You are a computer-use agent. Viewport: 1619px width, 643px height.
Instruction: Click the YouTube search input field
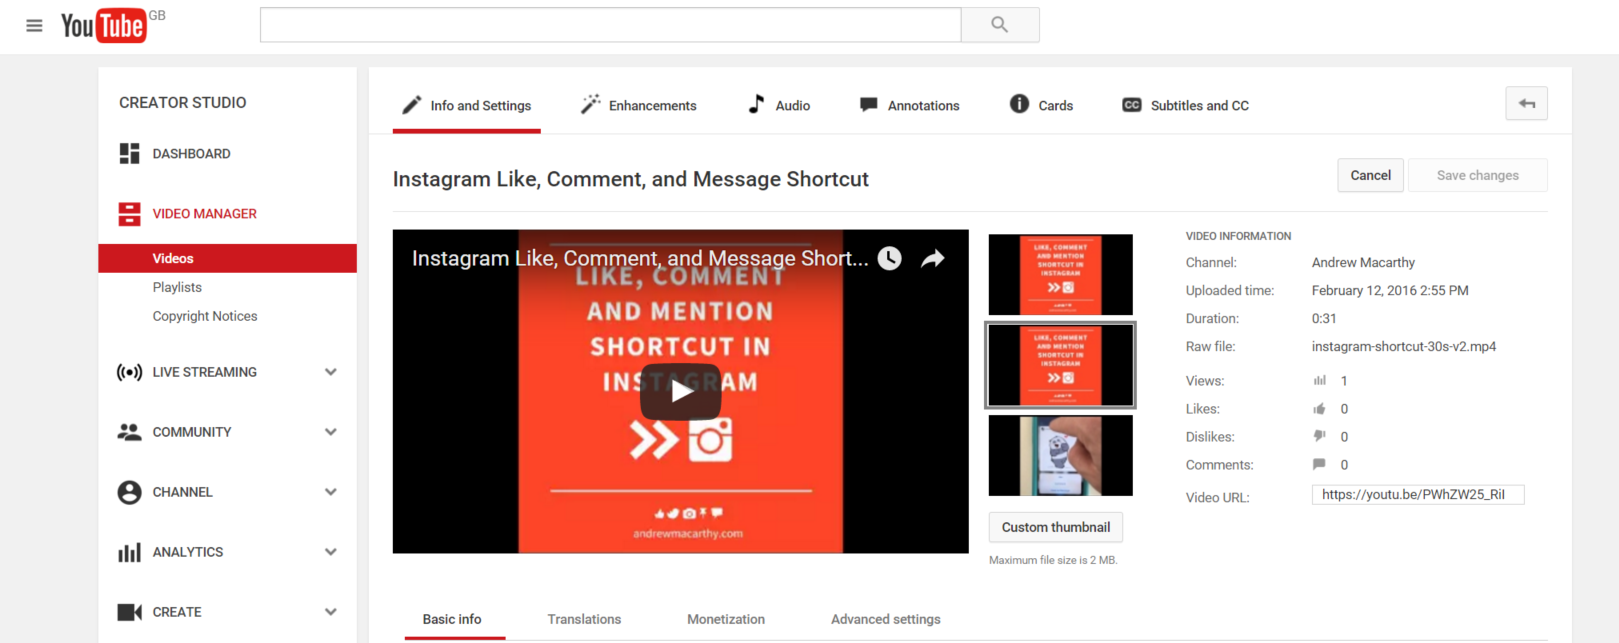point(610,25)
